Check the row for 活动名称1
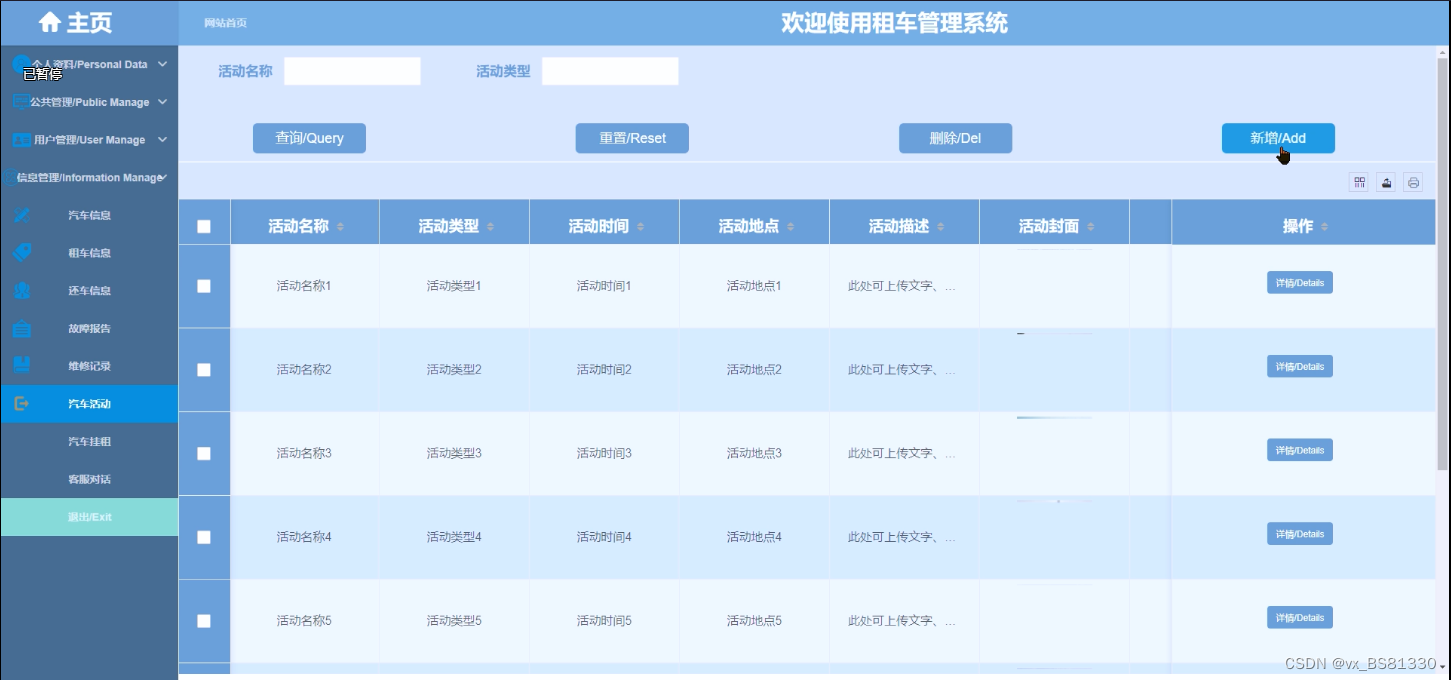The width and height of the screenshot is (1451, 680). pos(204,286)
